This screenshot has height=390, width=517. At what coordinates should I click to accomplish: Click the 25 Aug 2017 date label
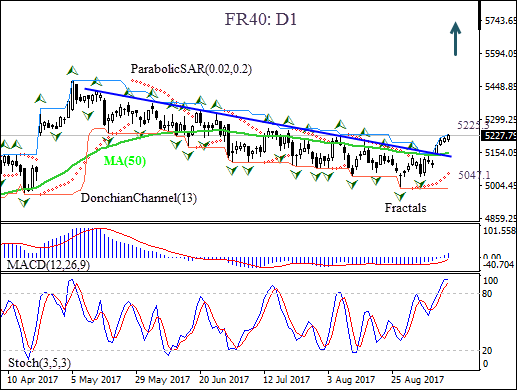click(417, 379)
